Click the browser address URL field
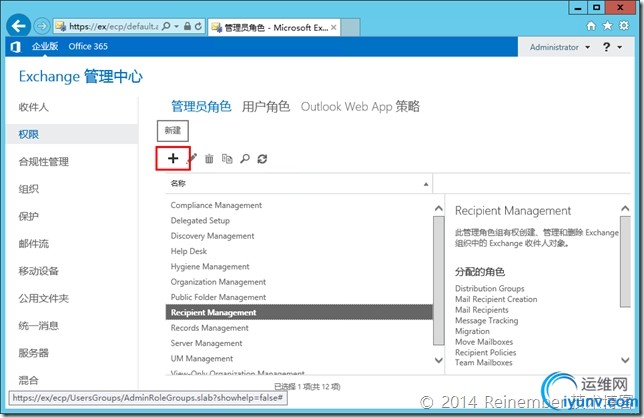 pyautogui.click(x=113, y=26)
